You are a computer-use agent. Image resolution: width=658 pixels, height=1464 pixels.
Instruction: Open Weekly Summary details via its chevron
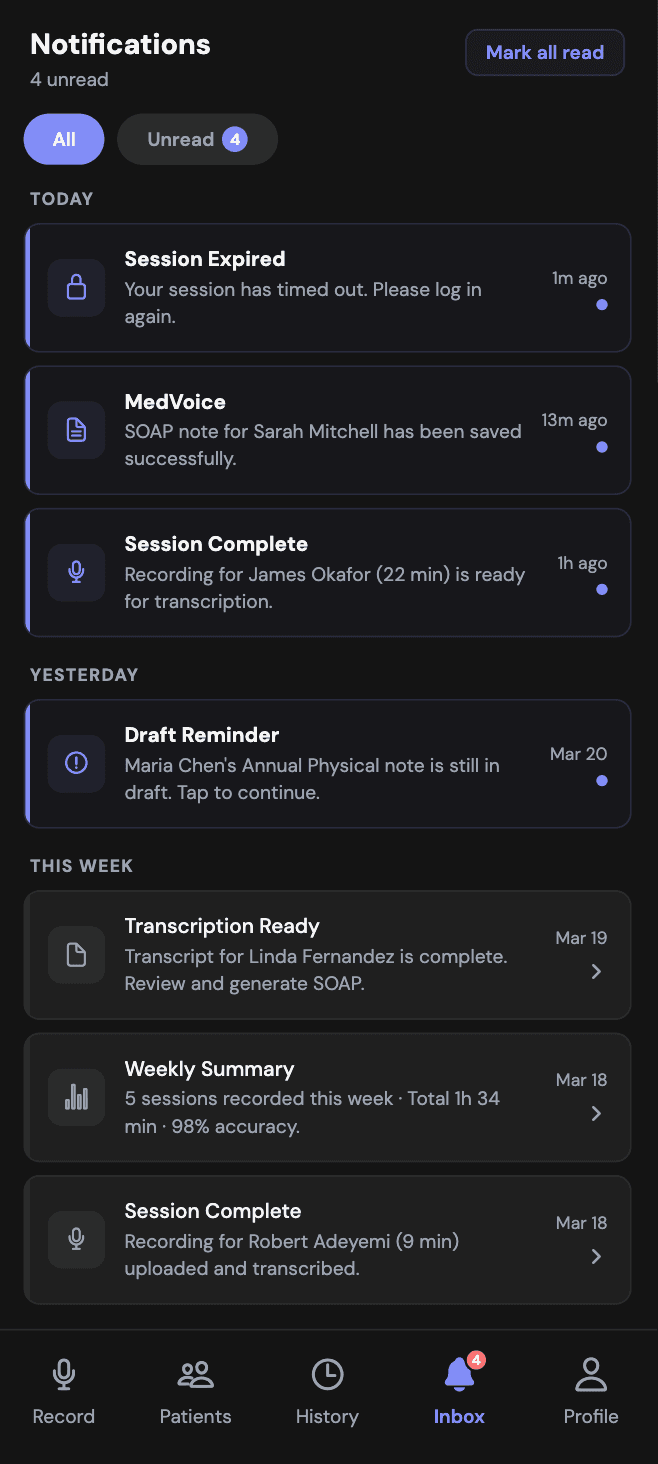pos(596,1113)
